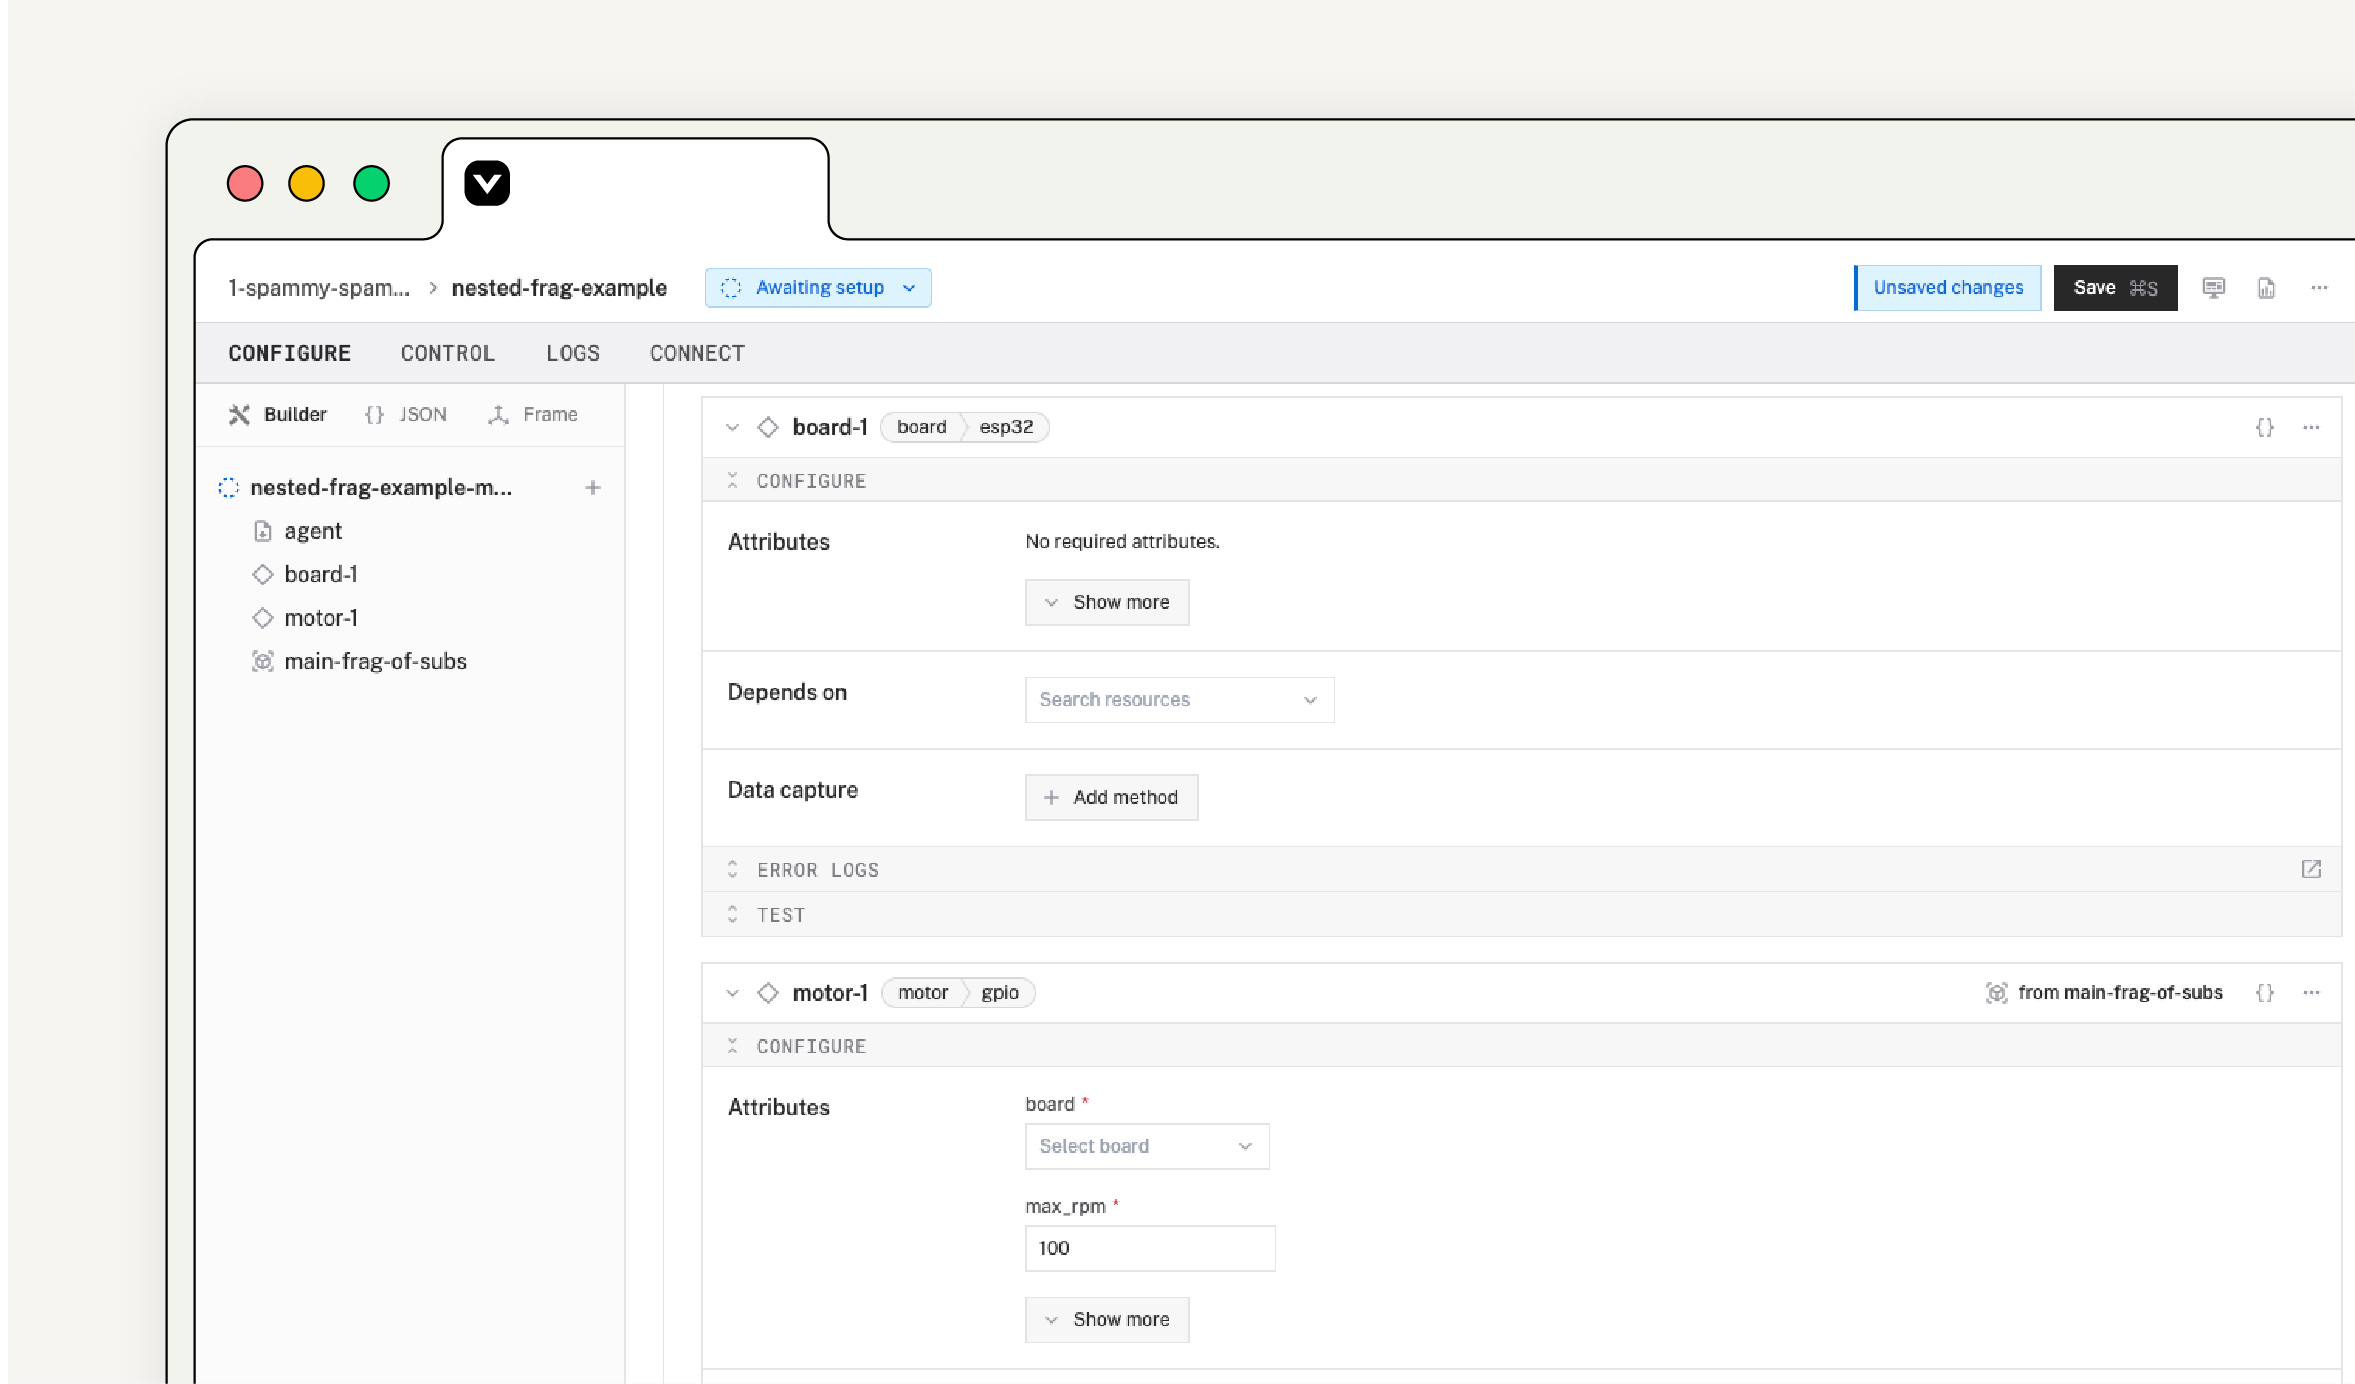
Task: Click the plus icon beside nested-frag-example-m...
Action: 593,488
